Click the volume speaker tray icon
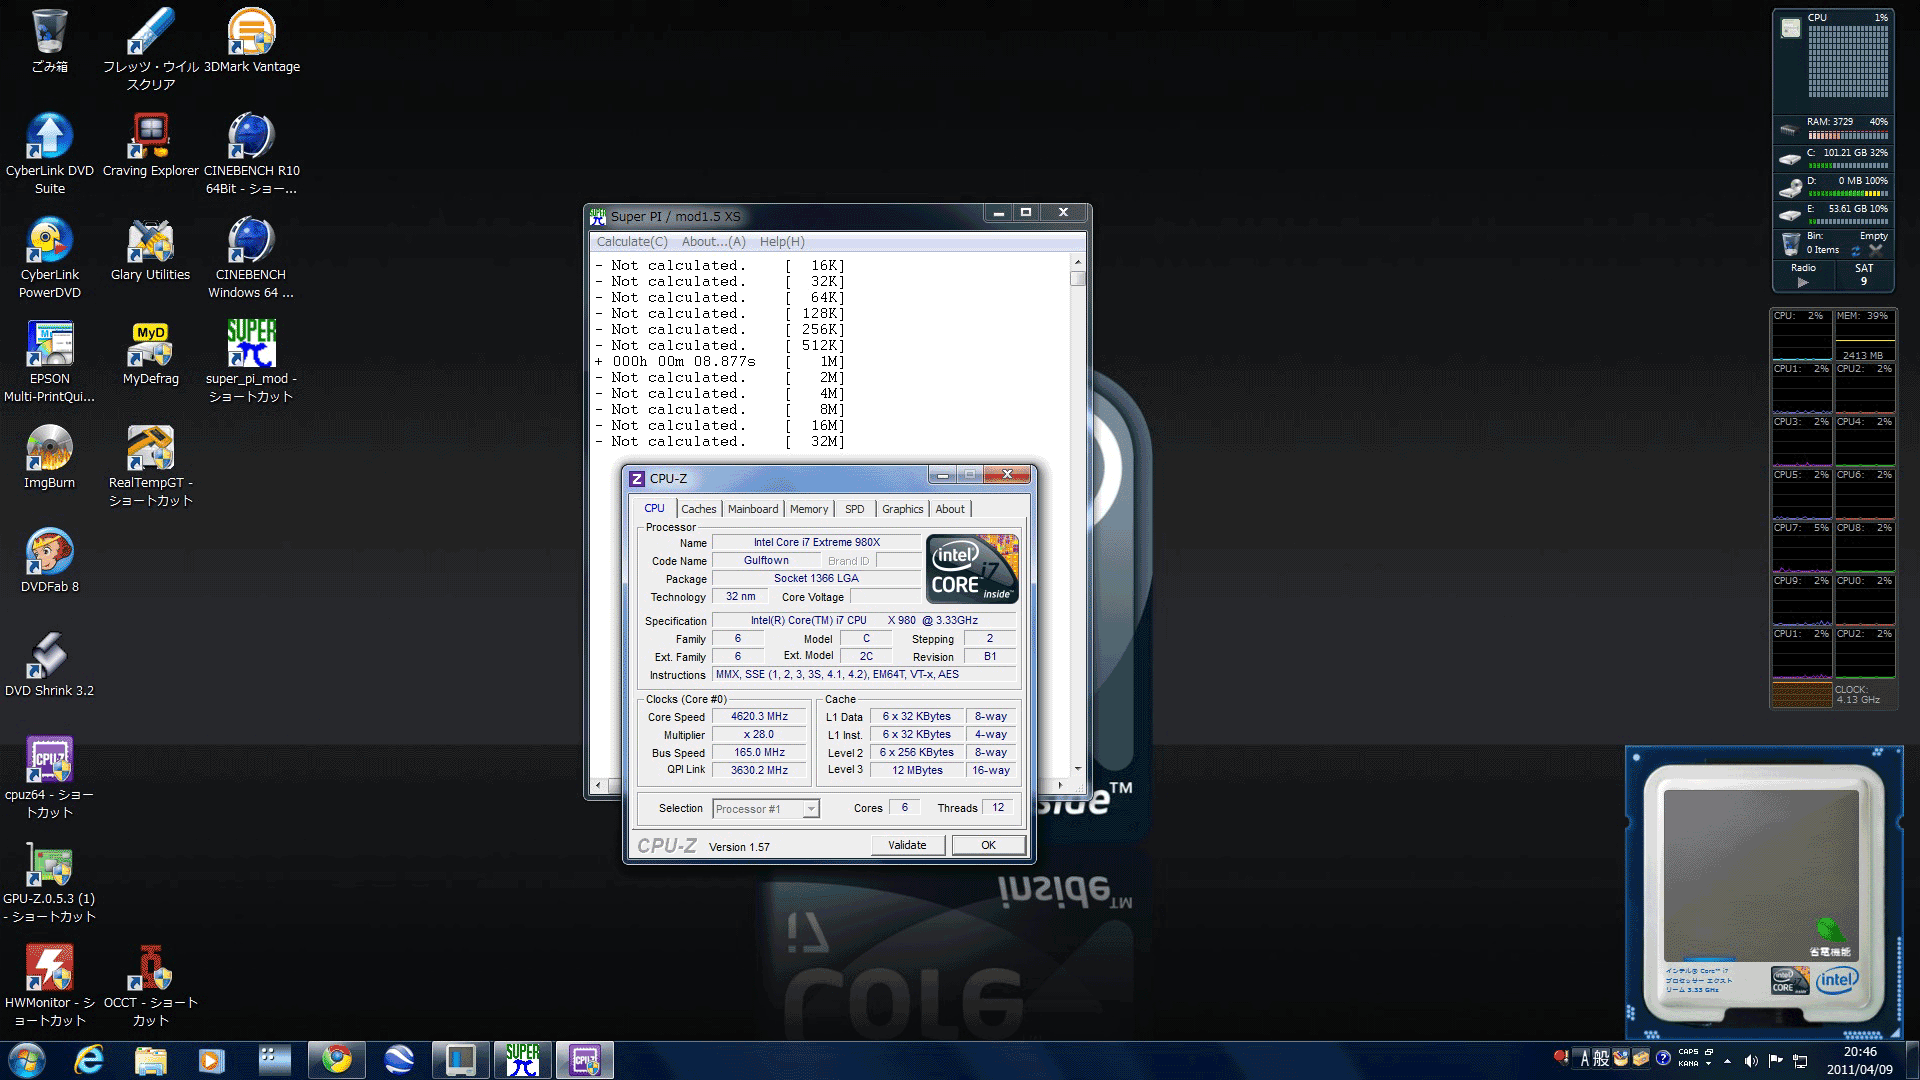 1751,1061
